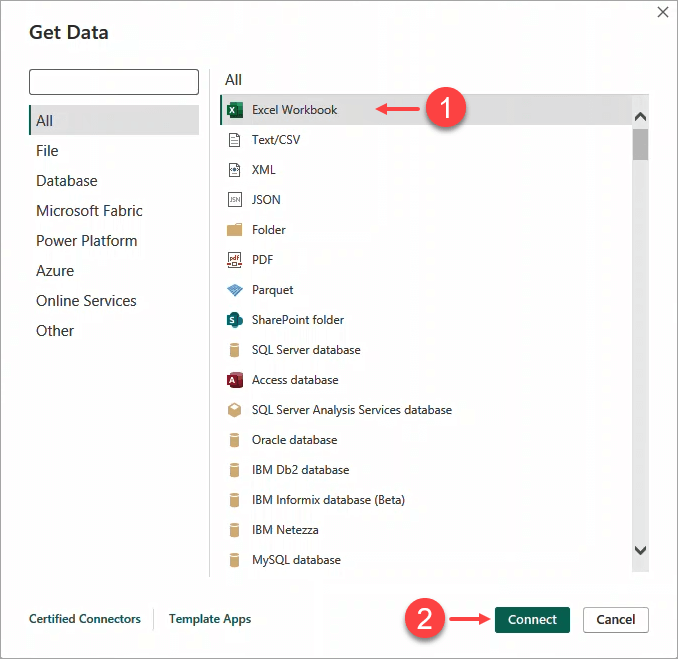
Task: Click the connector list scrollbar thumb
Action: click(640, 144)
